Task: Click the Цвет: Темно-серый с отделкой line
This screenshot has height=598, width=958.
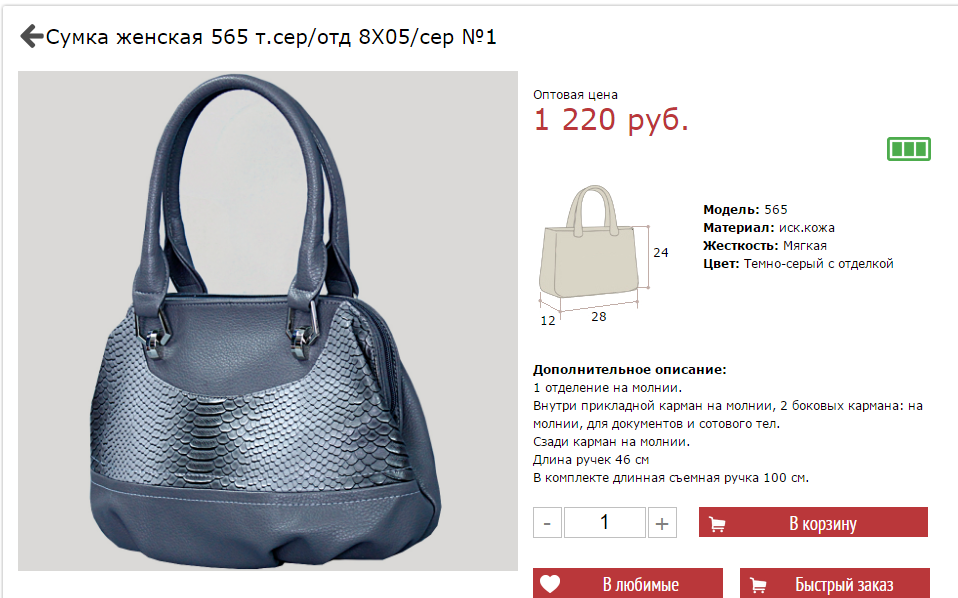Action: [x=798, y=264]
